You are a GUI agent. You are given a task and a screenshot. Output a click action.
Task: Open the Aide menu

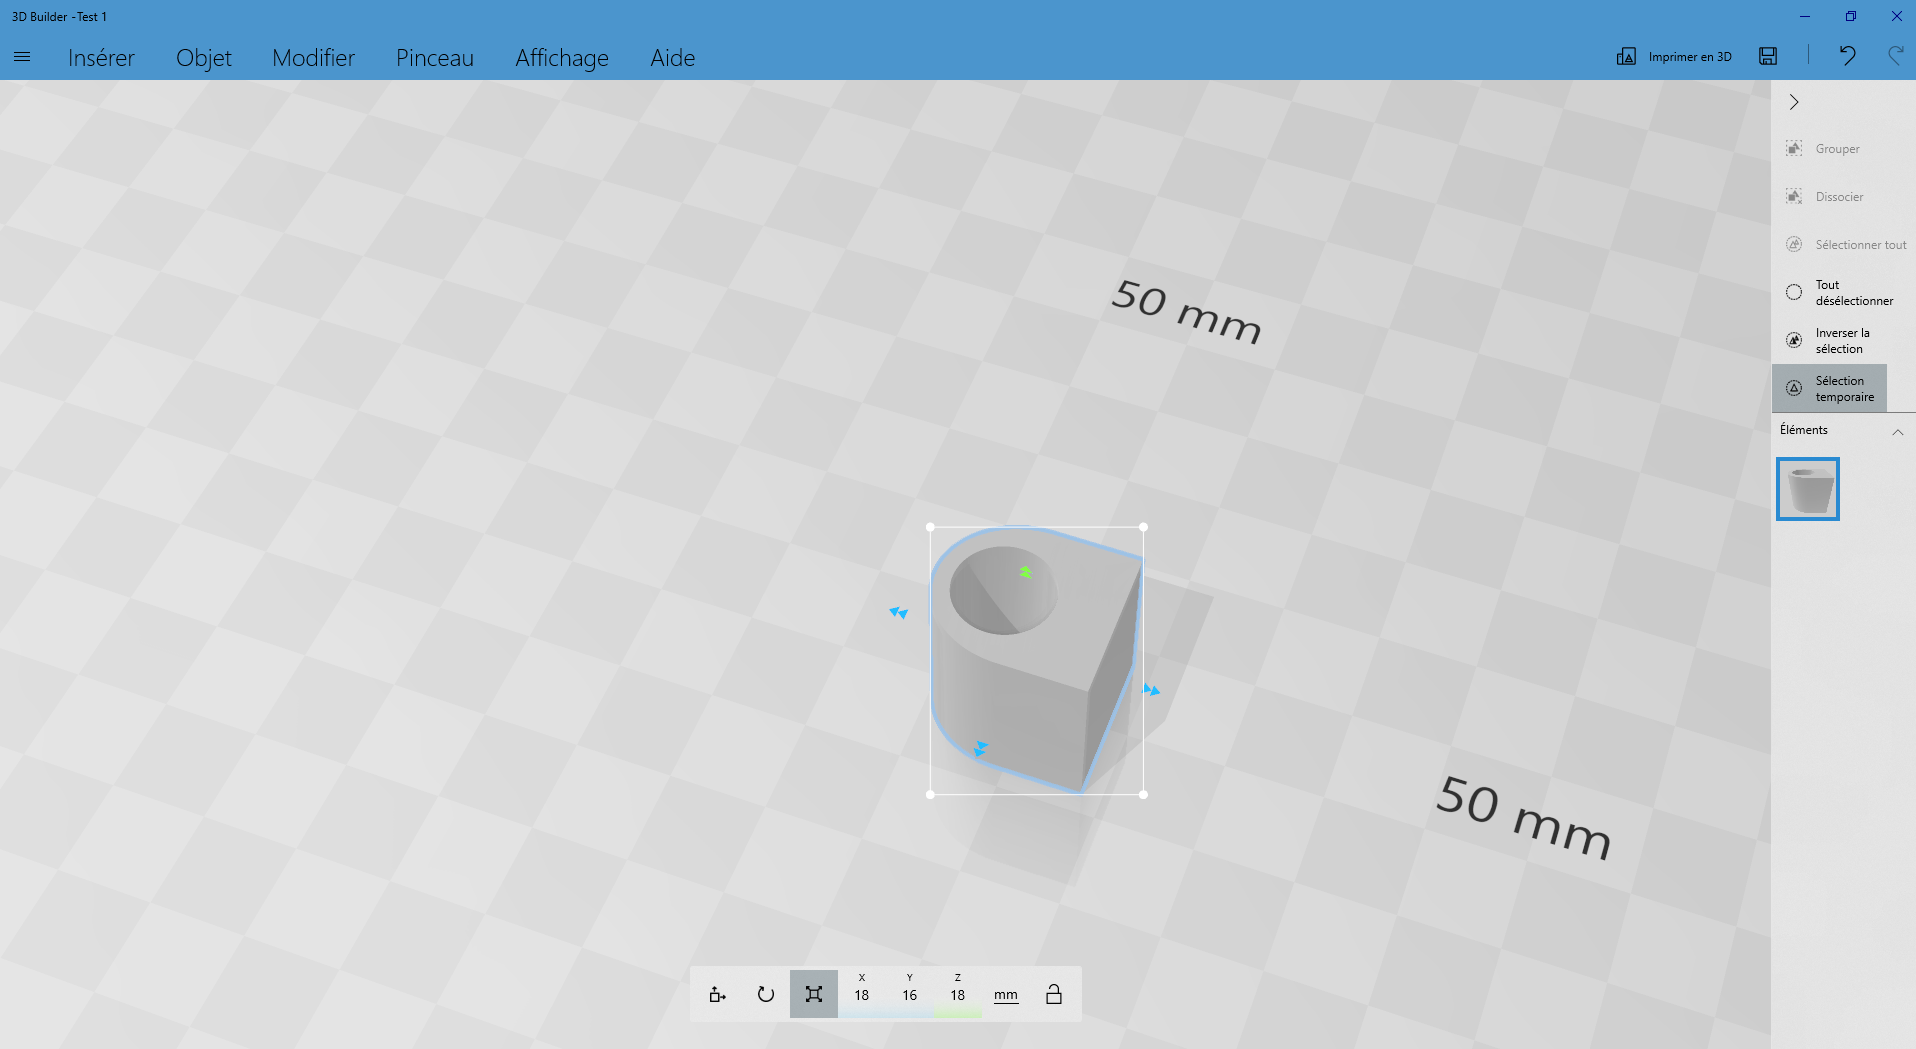coord(673,58)
